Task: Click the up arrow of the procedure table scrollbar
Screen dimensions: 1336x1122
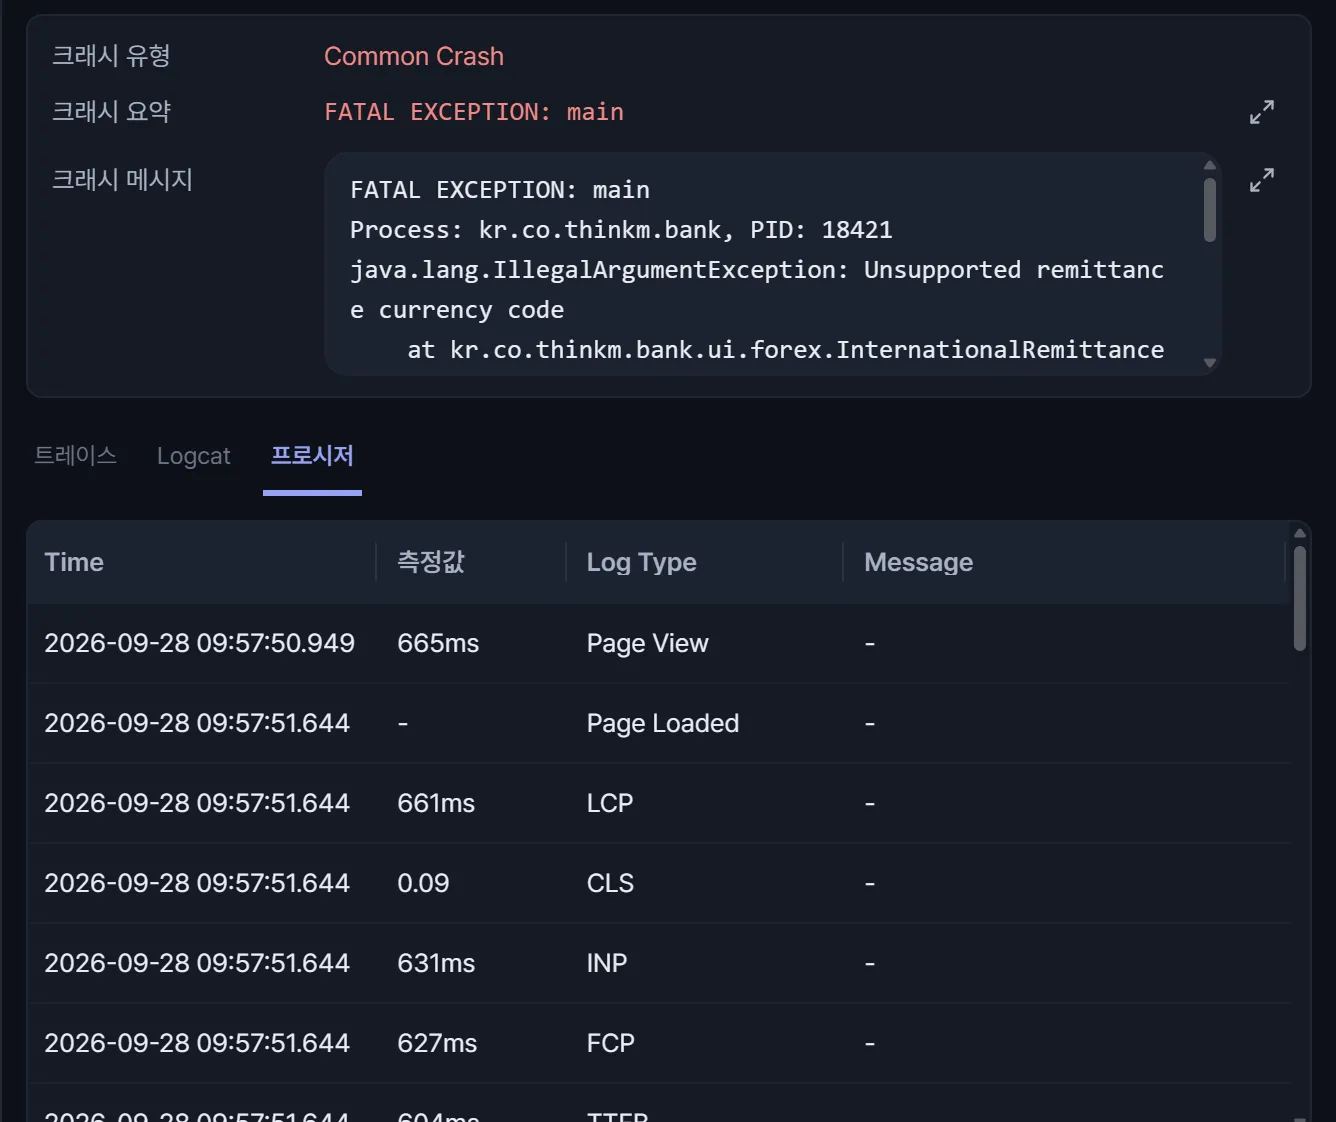Action: (1300, 533)
